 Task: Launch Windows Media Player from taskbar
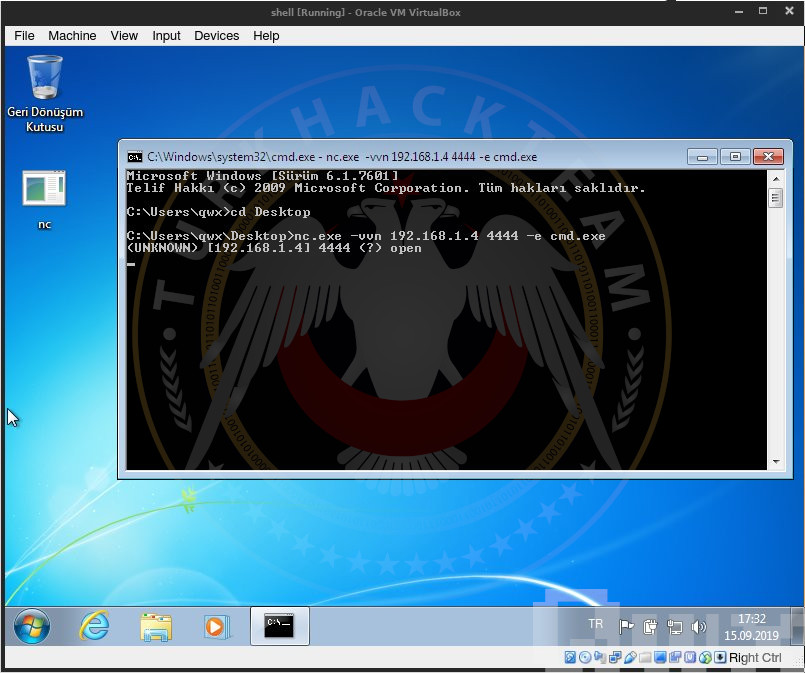217,626
